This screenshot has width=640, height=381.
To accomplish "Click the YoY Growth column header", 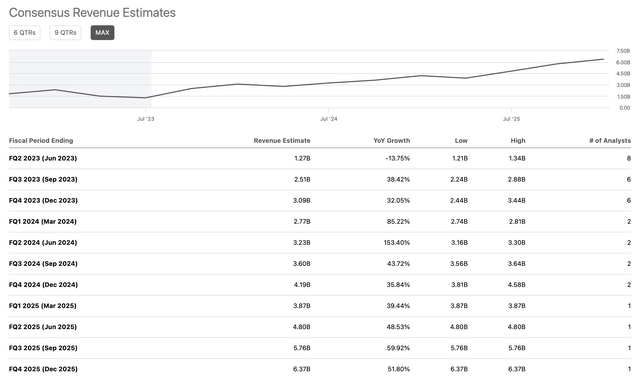I will coord(391,140).
